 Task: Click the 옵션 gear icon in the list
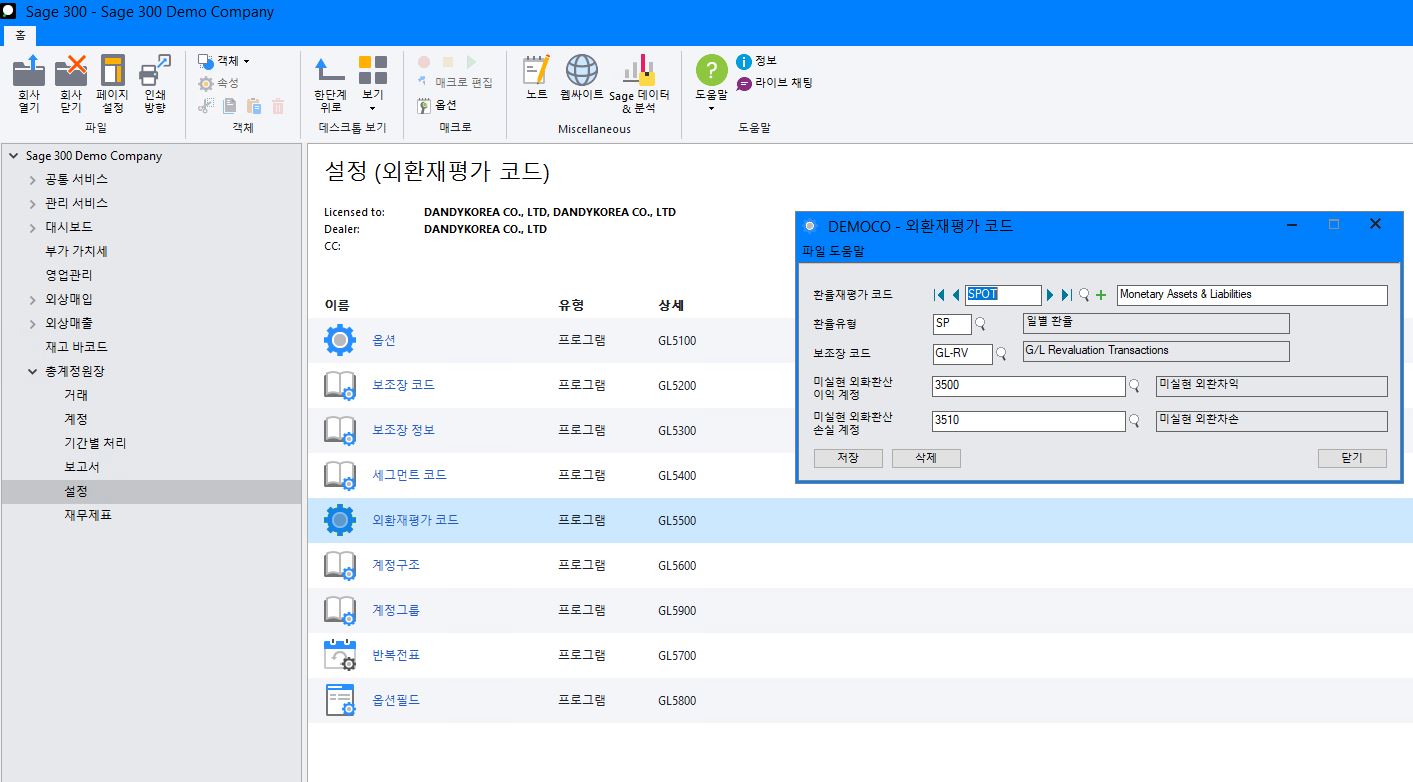[x=340, y=340]
